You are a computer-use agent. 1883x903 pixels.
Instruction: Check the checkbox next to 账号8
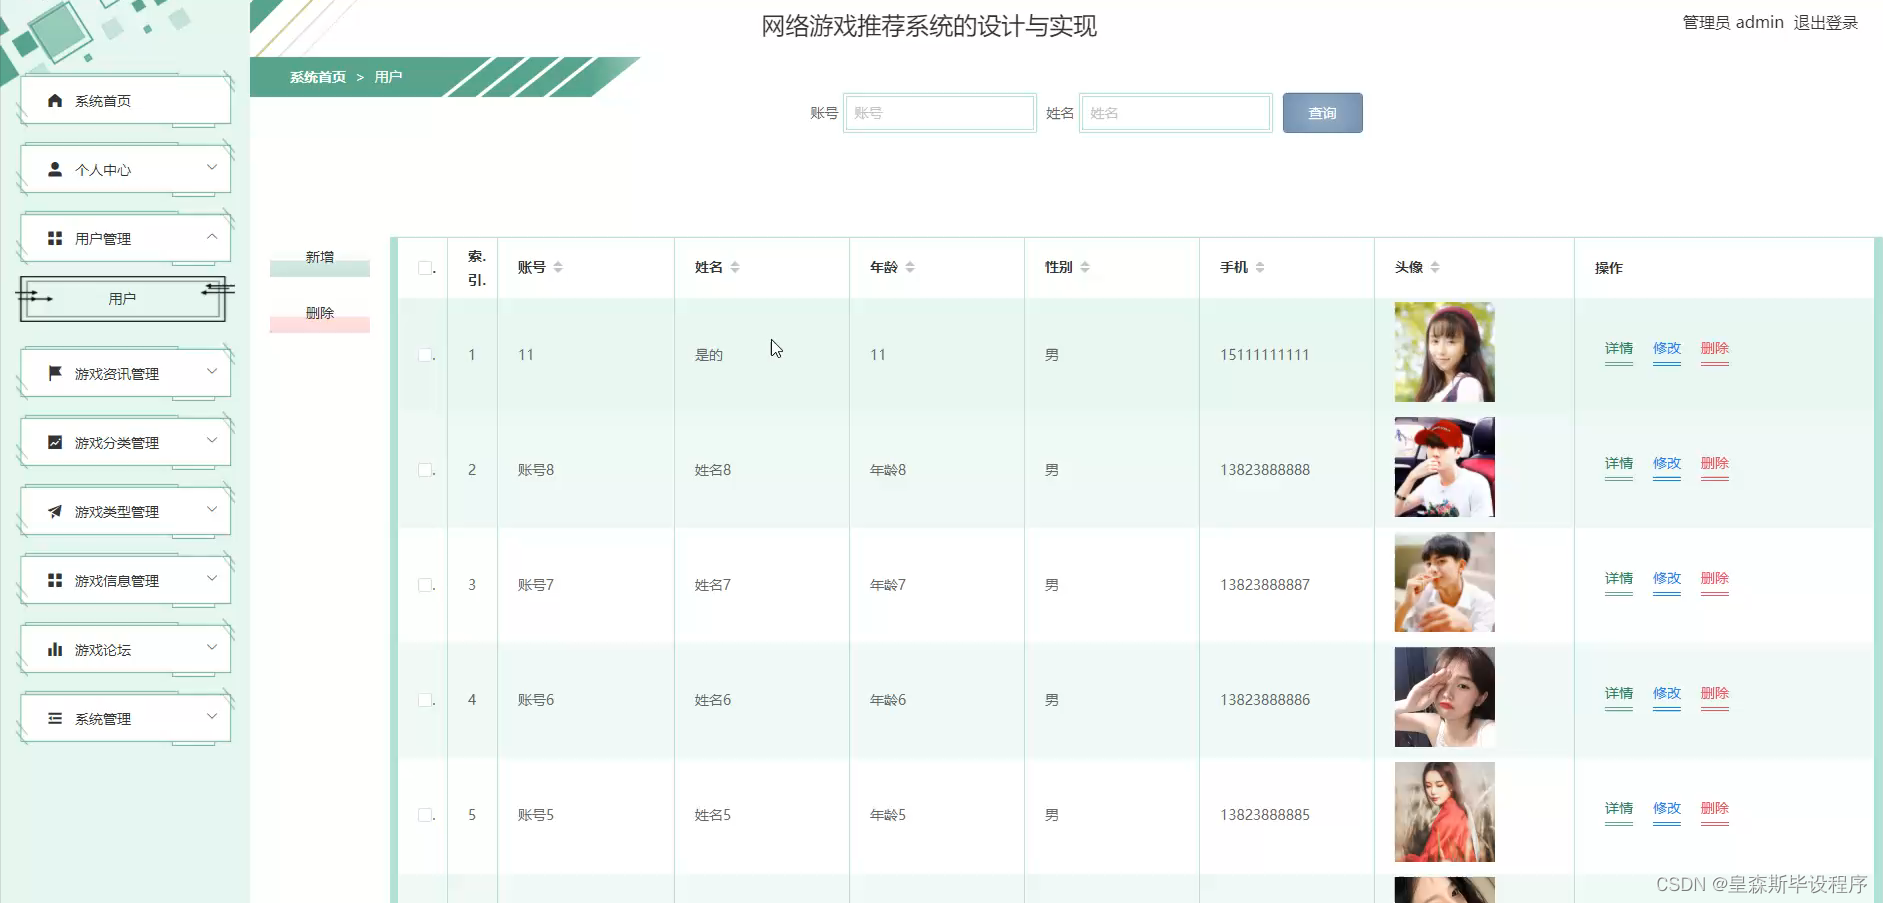pos(424,469)
